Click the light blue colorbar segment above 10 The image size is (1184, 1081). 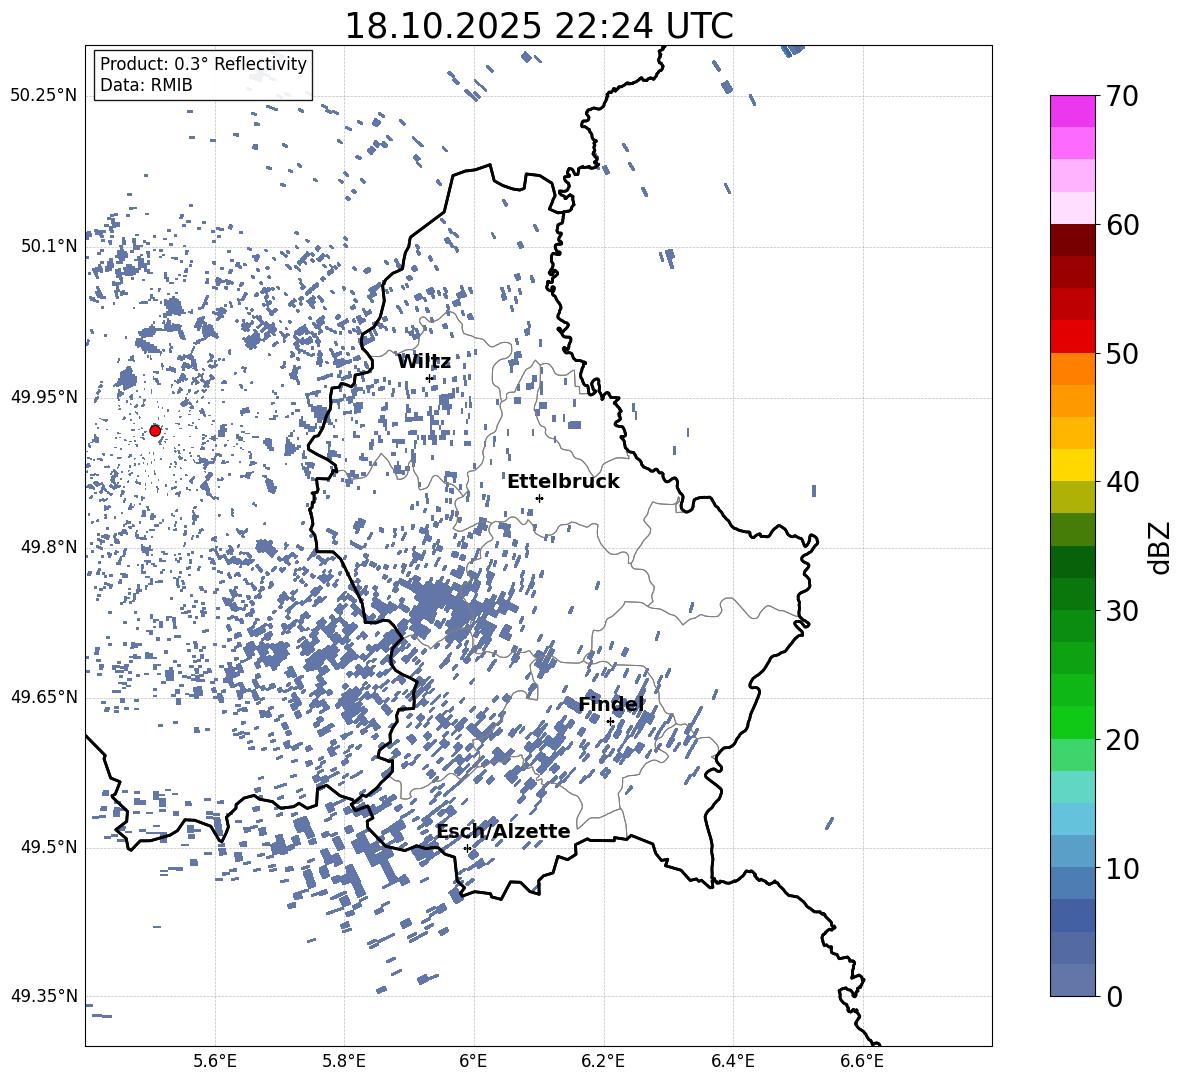click(x=1073, y=819)
